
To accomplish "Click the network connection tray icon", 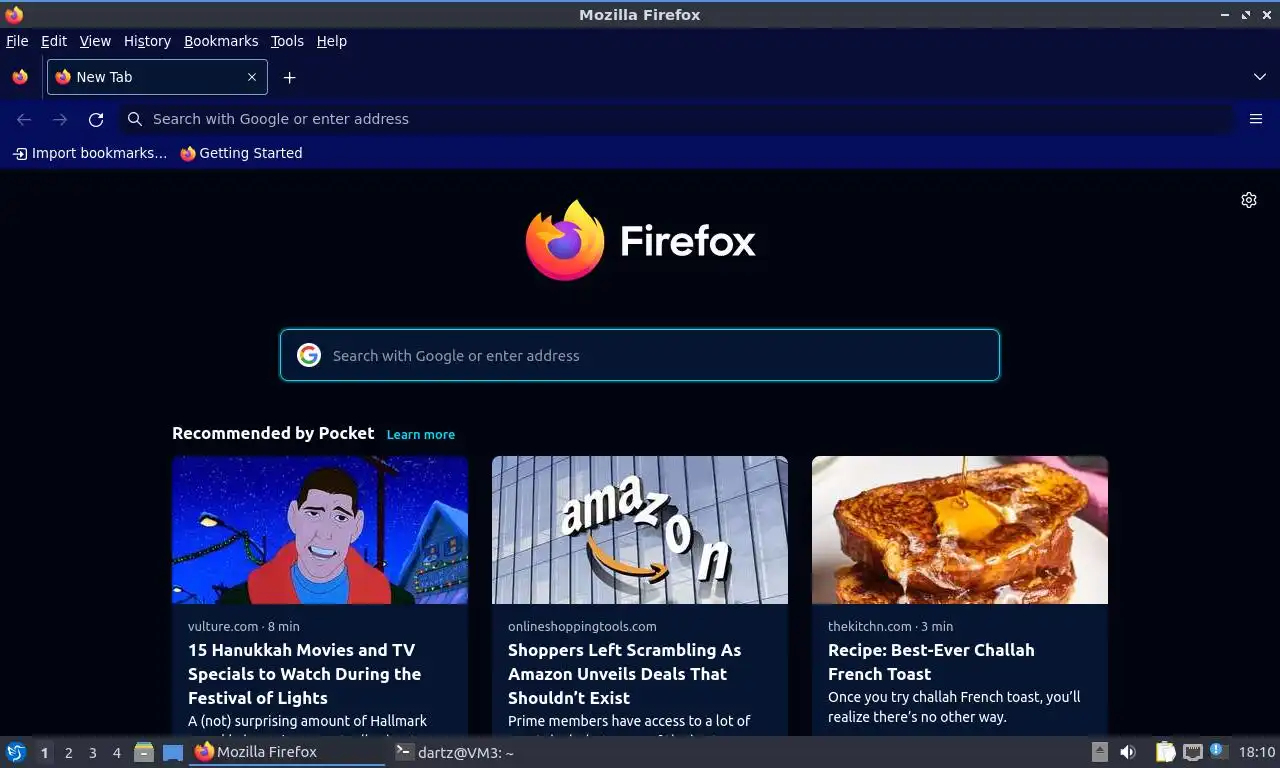I will point(1193,752).
